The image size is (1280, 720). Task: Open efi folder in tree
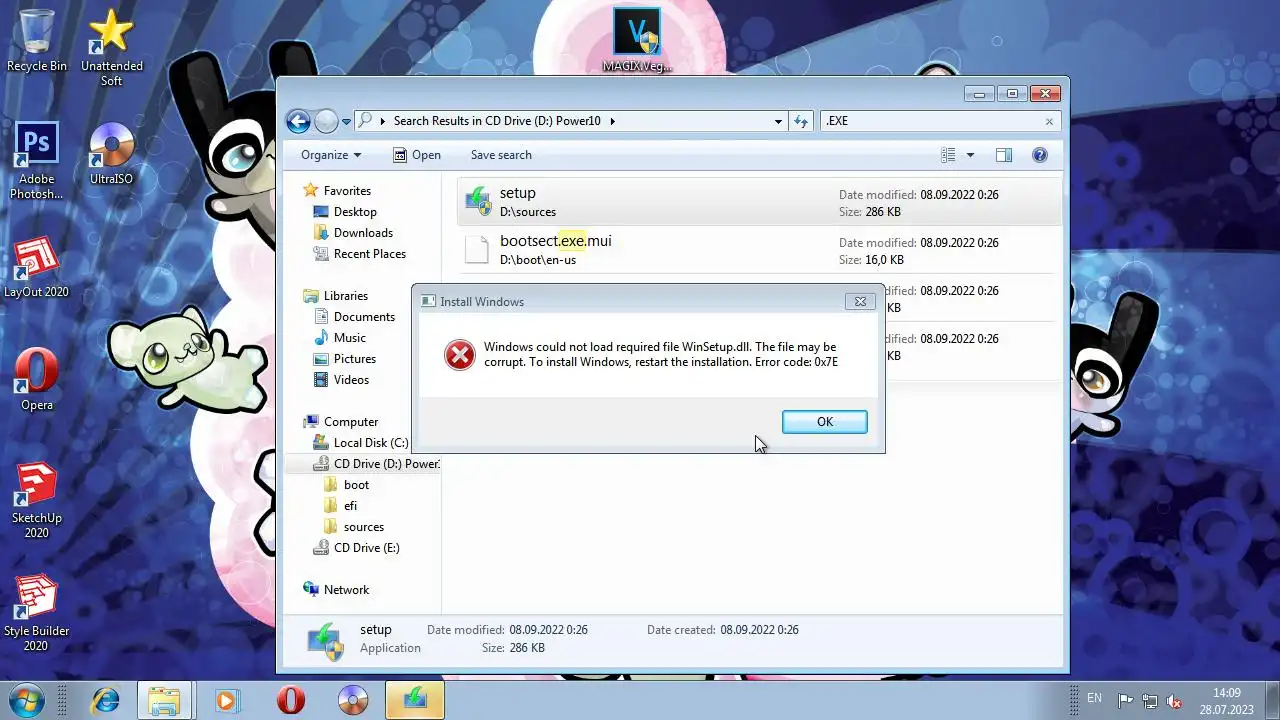[350, 506]
